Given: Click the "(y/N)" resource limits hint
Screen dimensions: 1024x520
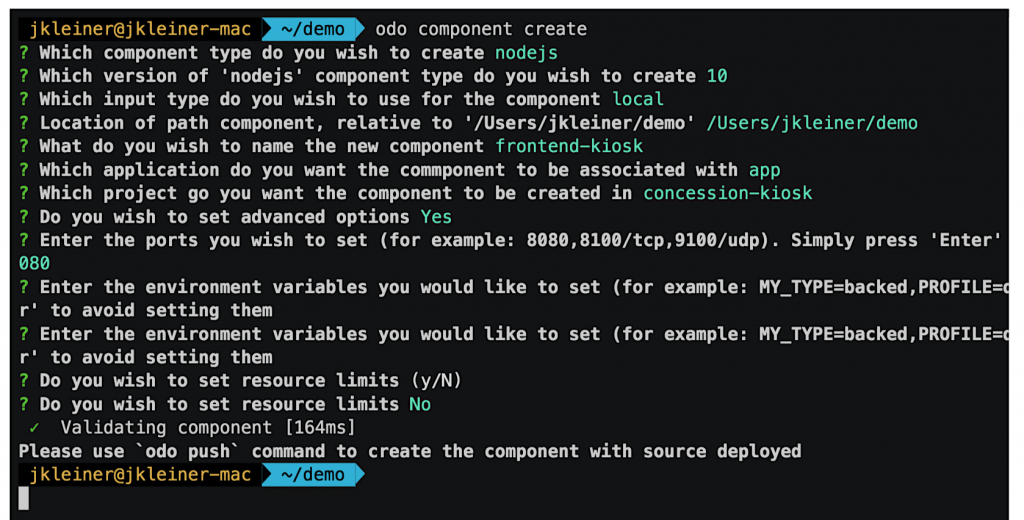Looking at the screenshot, I should point(436,381).
